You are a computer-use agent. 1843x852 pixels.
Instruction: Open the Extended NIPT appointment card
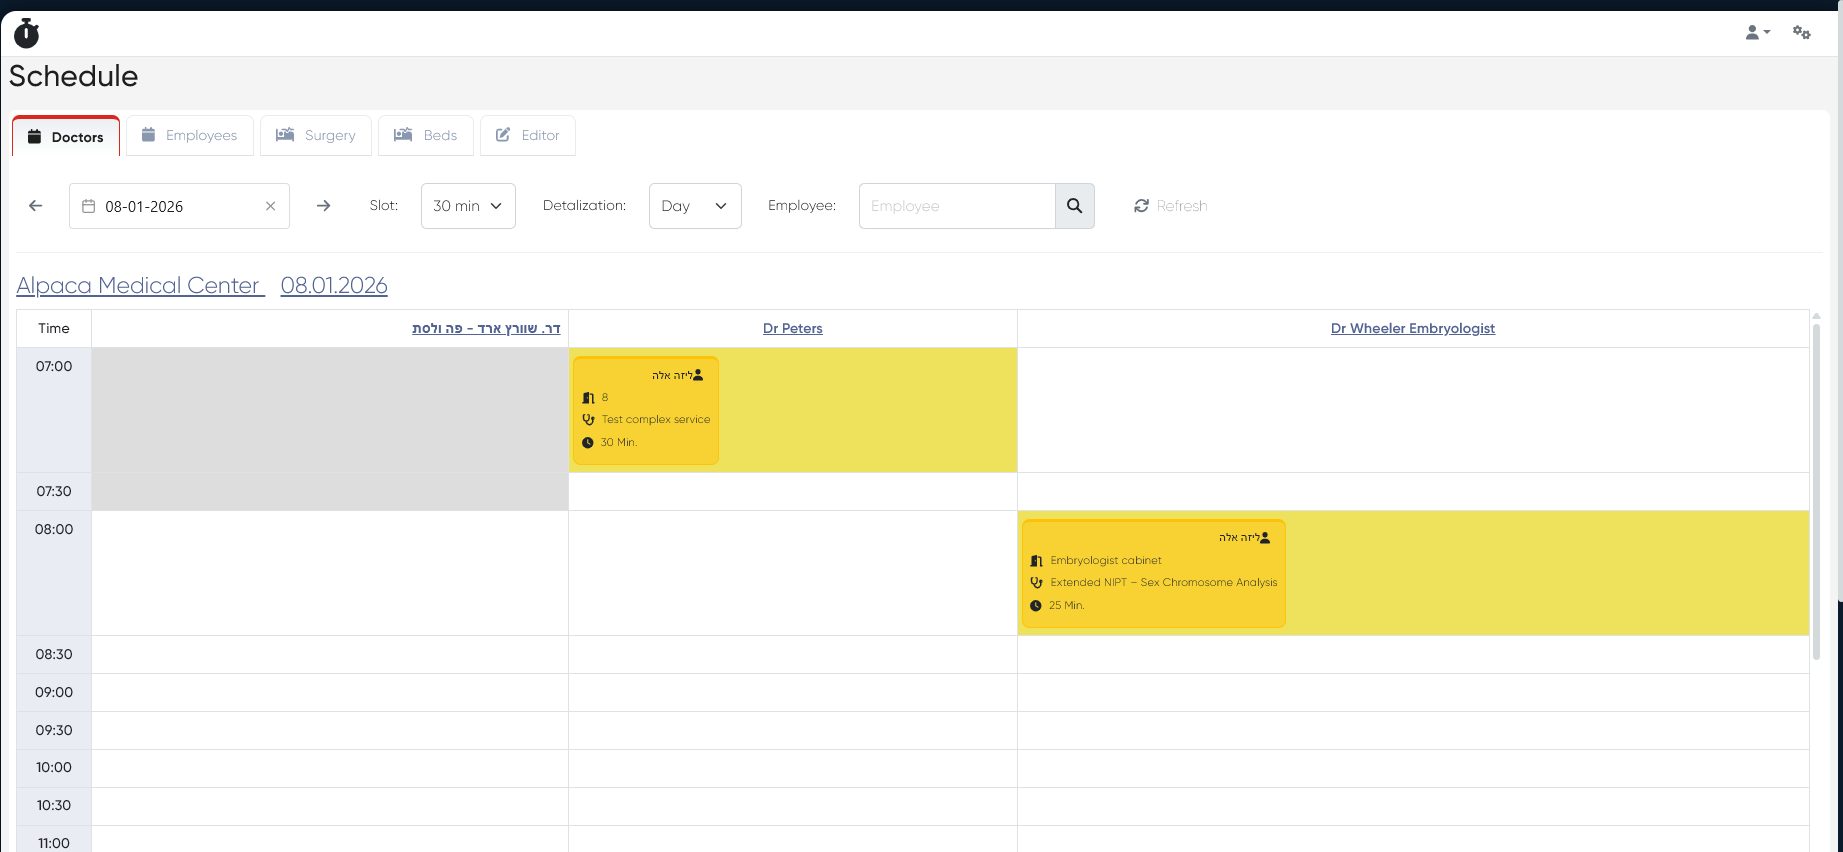click(x=1152, y=574)
